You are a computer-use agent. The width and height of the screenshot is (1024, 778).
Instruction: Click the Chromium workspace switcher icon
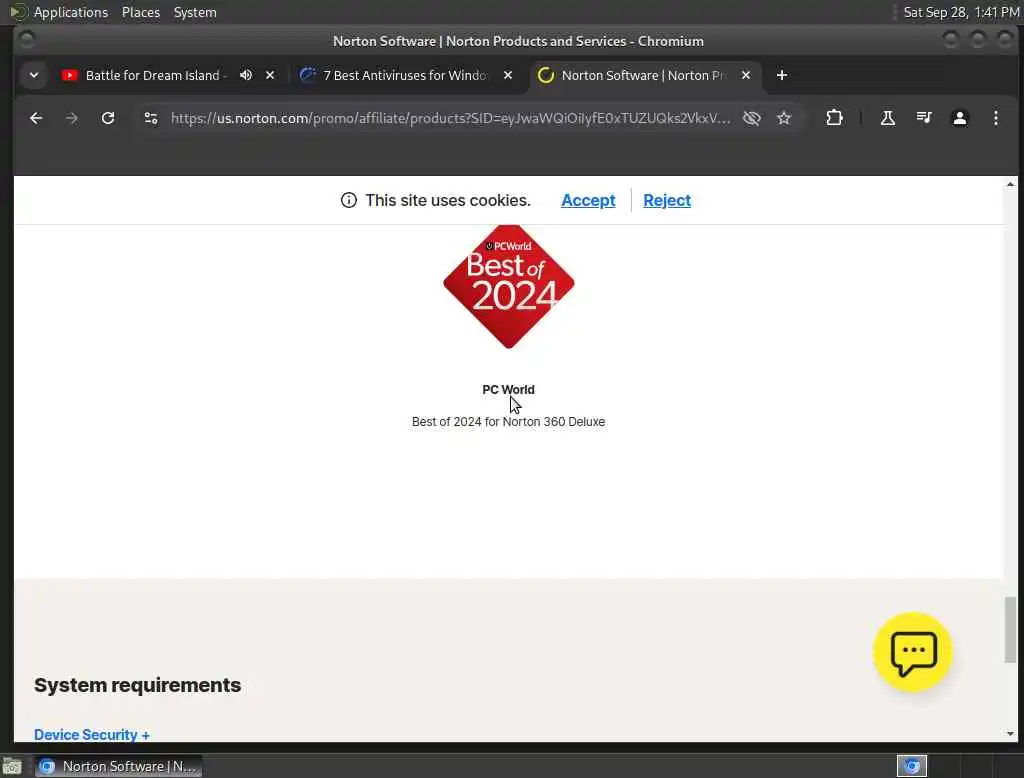click(912, 766)
